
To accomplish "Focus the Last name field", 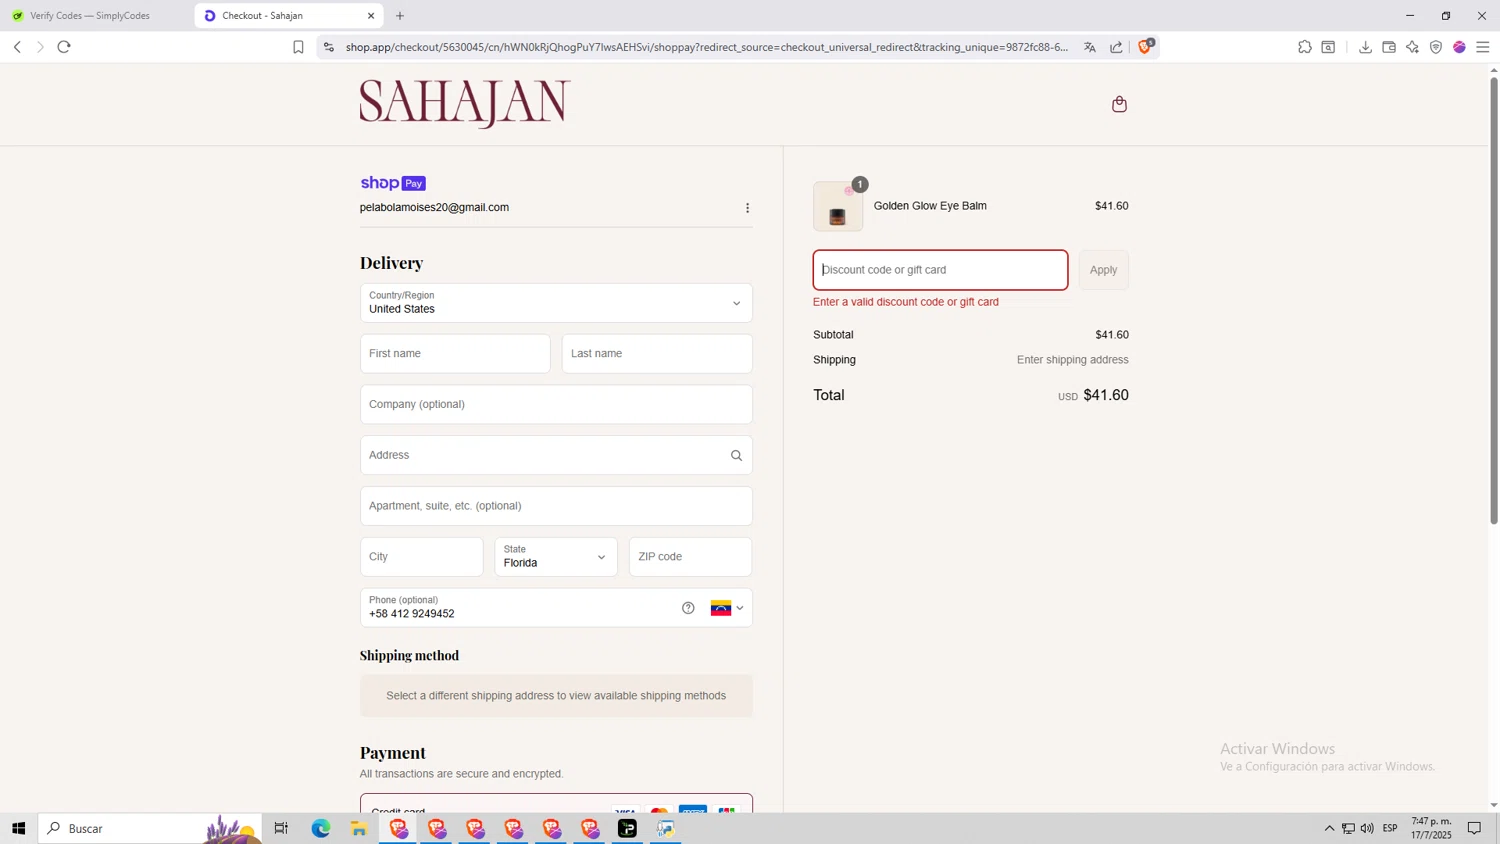I will coord(657,354).
